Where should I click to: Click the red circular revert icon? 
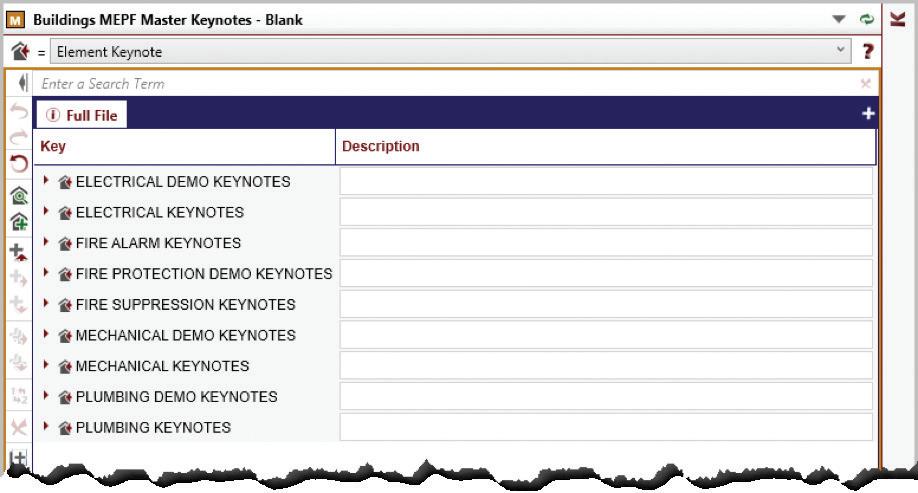click(x=19, y=163)
